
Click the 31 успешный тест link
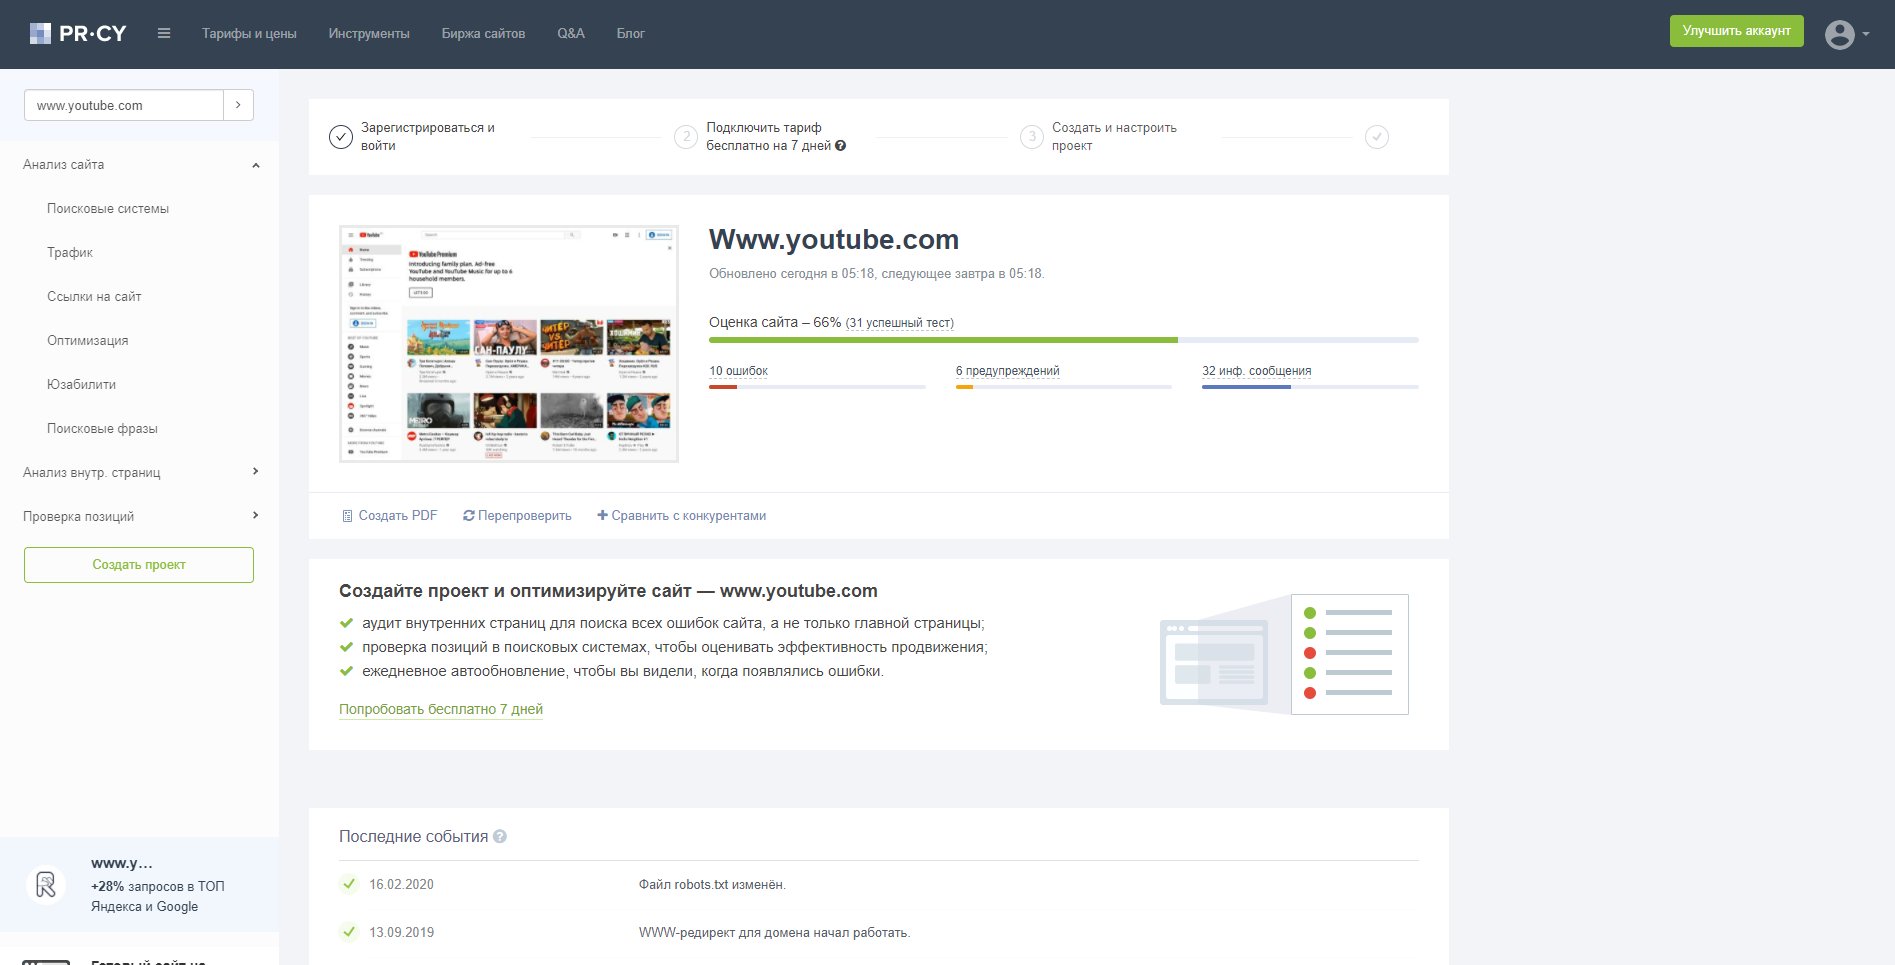click(x=900, y=323)
